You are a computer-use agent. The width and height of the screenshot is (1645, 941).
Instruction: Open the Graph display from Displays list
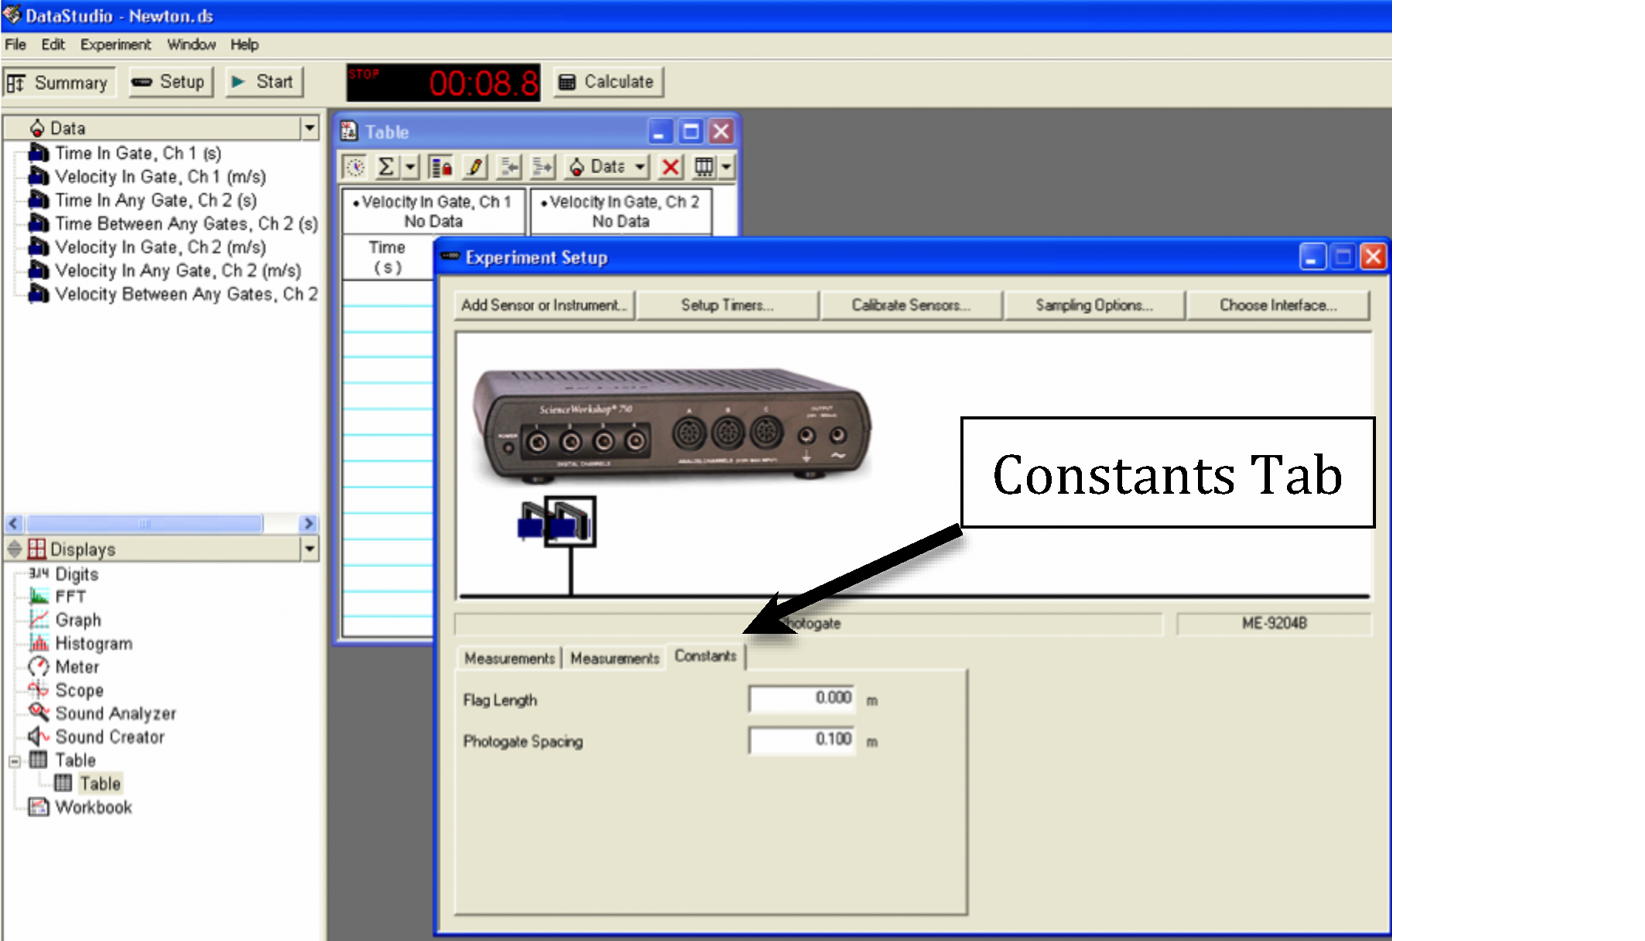pos(77,620)
